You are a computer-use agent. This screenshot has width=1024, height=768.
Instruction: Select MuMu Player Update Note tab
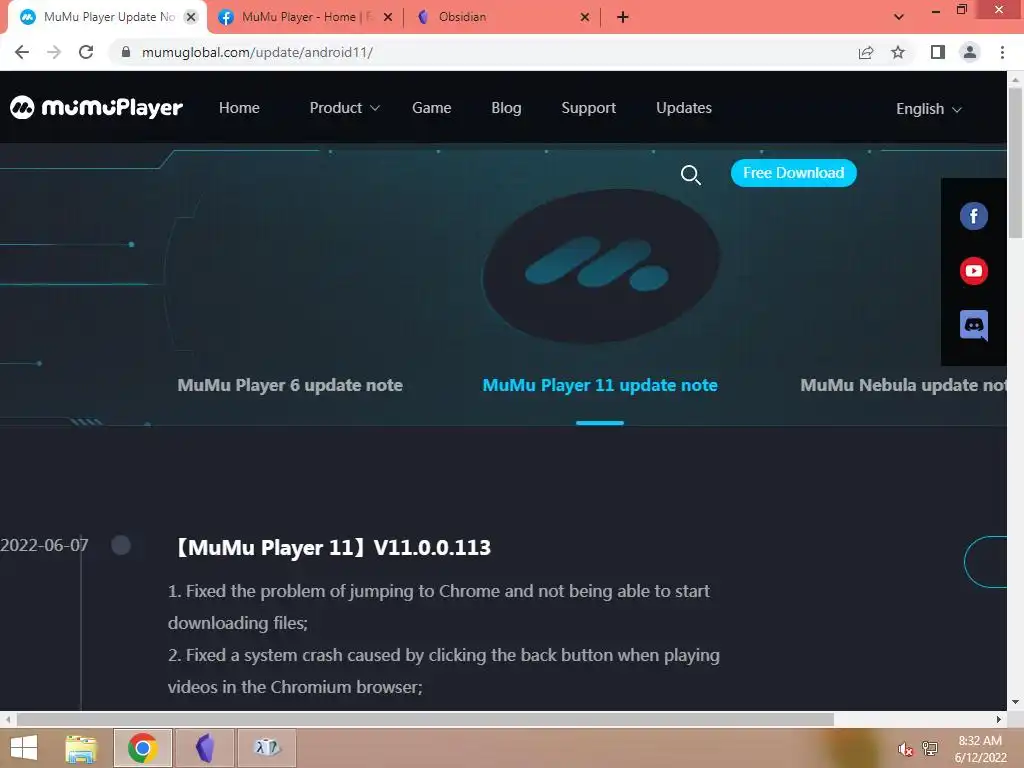coord(108,17)
